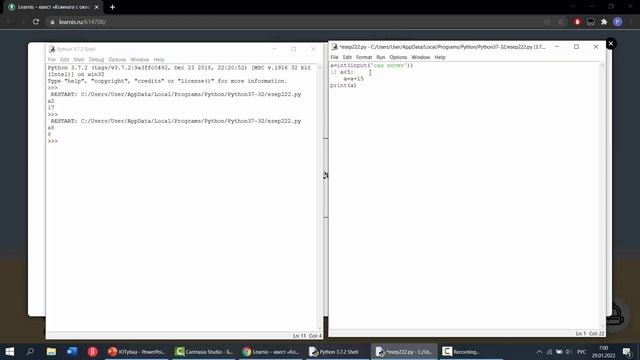
Task: Open File menu in esep222.py editor
Action: pyautogui.click(x=334, y=57)
